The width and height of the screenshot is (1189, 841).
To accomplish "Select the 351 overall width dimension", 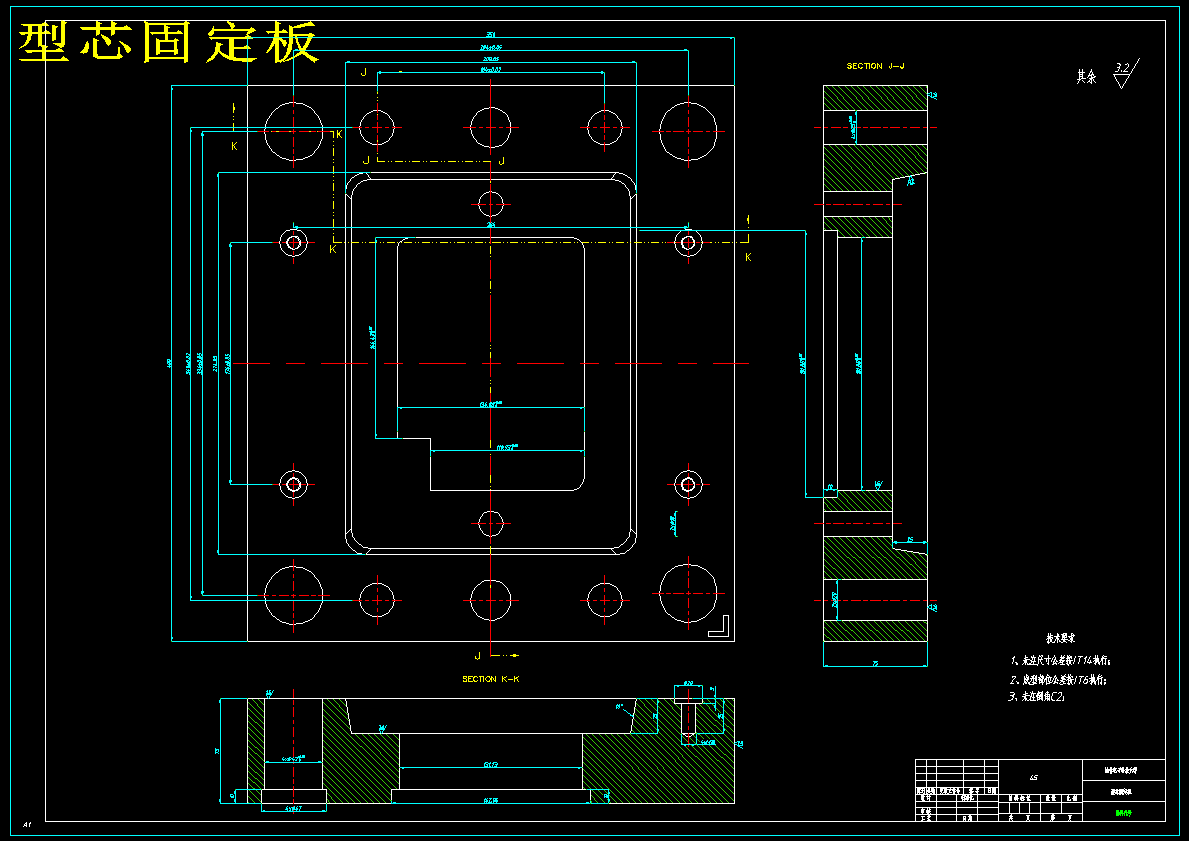I will (x=491, y=34).
